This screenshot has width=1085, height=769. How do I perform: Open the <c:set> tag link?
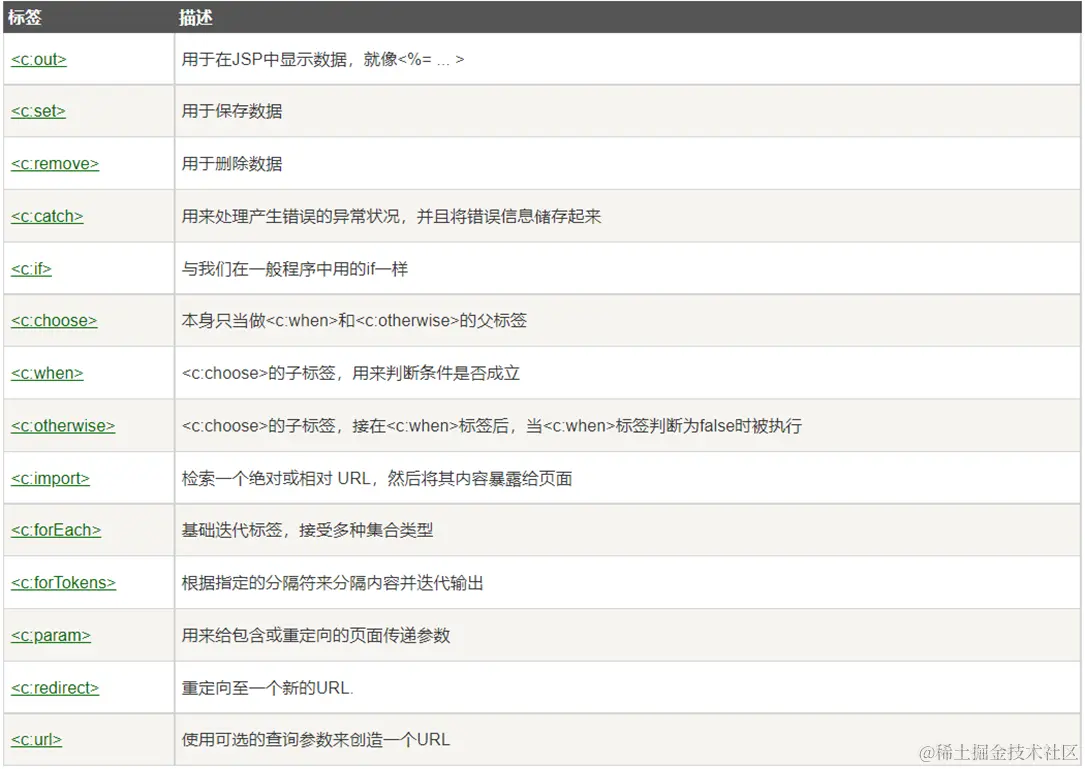(x=38, y=111)
